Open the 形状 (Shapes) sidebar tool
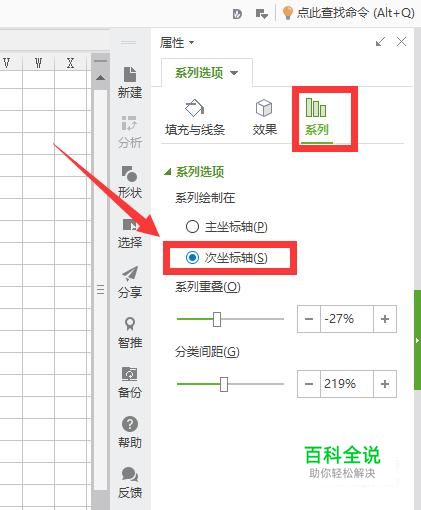 (x=130, y=182)
